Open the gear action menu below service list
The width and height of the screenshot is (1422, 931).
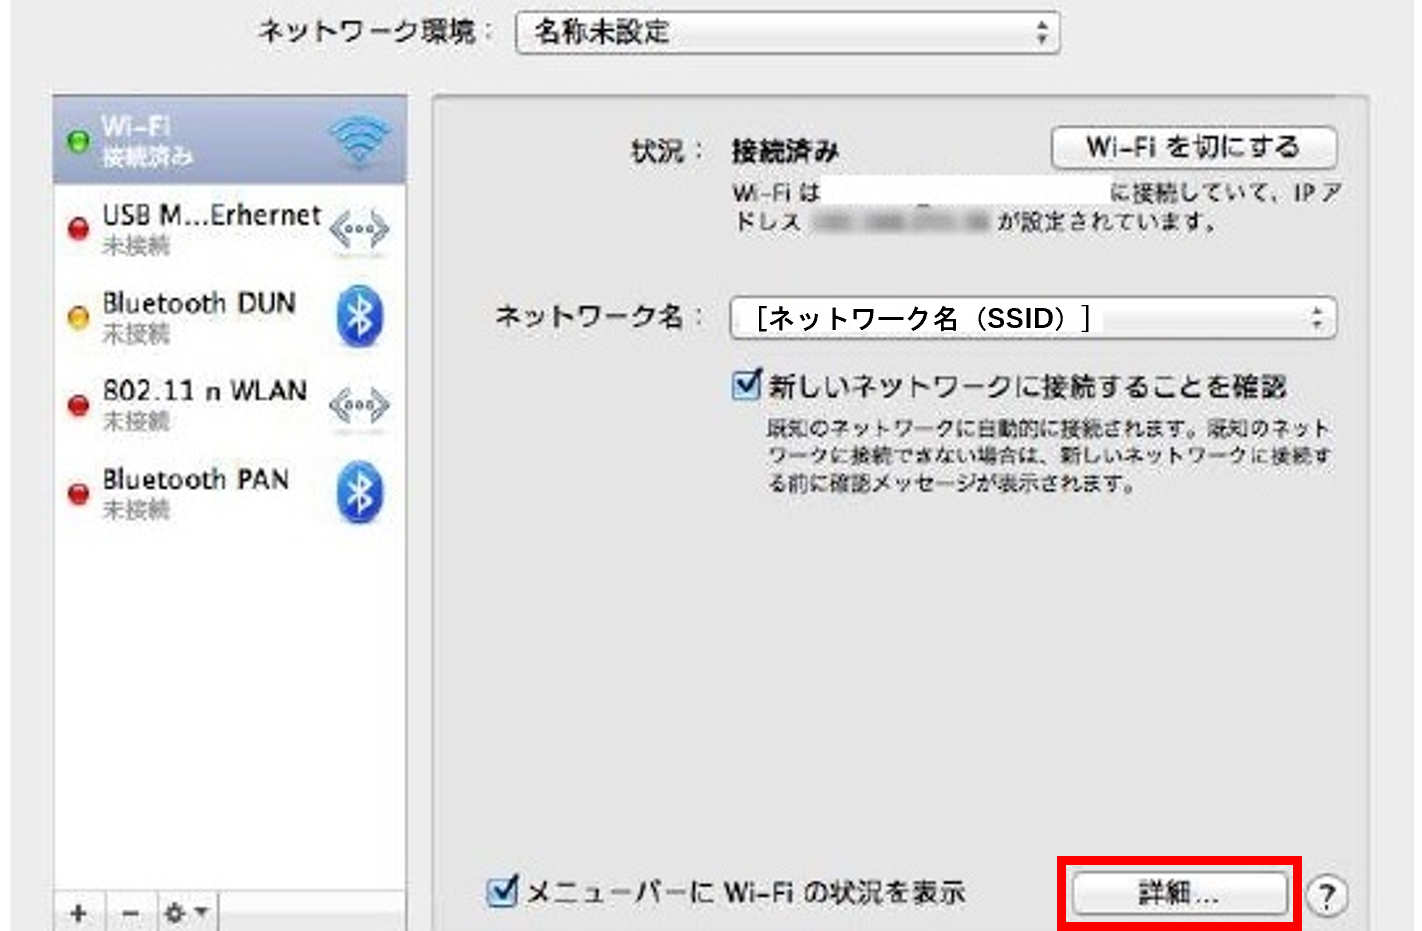[186, 912]
